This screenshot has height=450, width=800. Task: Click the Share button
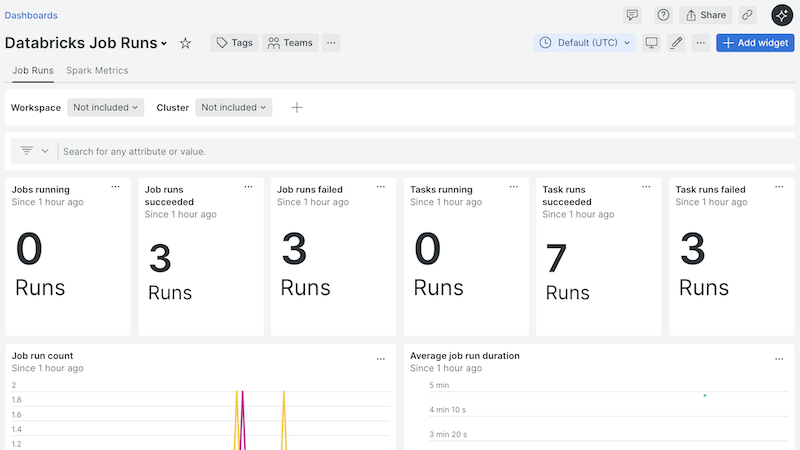click(705, 15)
